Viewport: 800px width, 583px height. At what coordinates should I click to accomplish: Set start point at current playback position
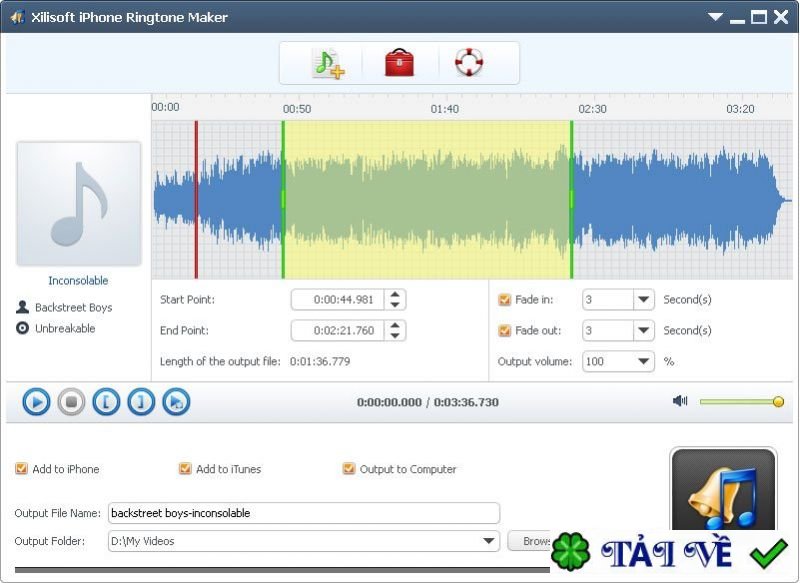tap(106, 401)
